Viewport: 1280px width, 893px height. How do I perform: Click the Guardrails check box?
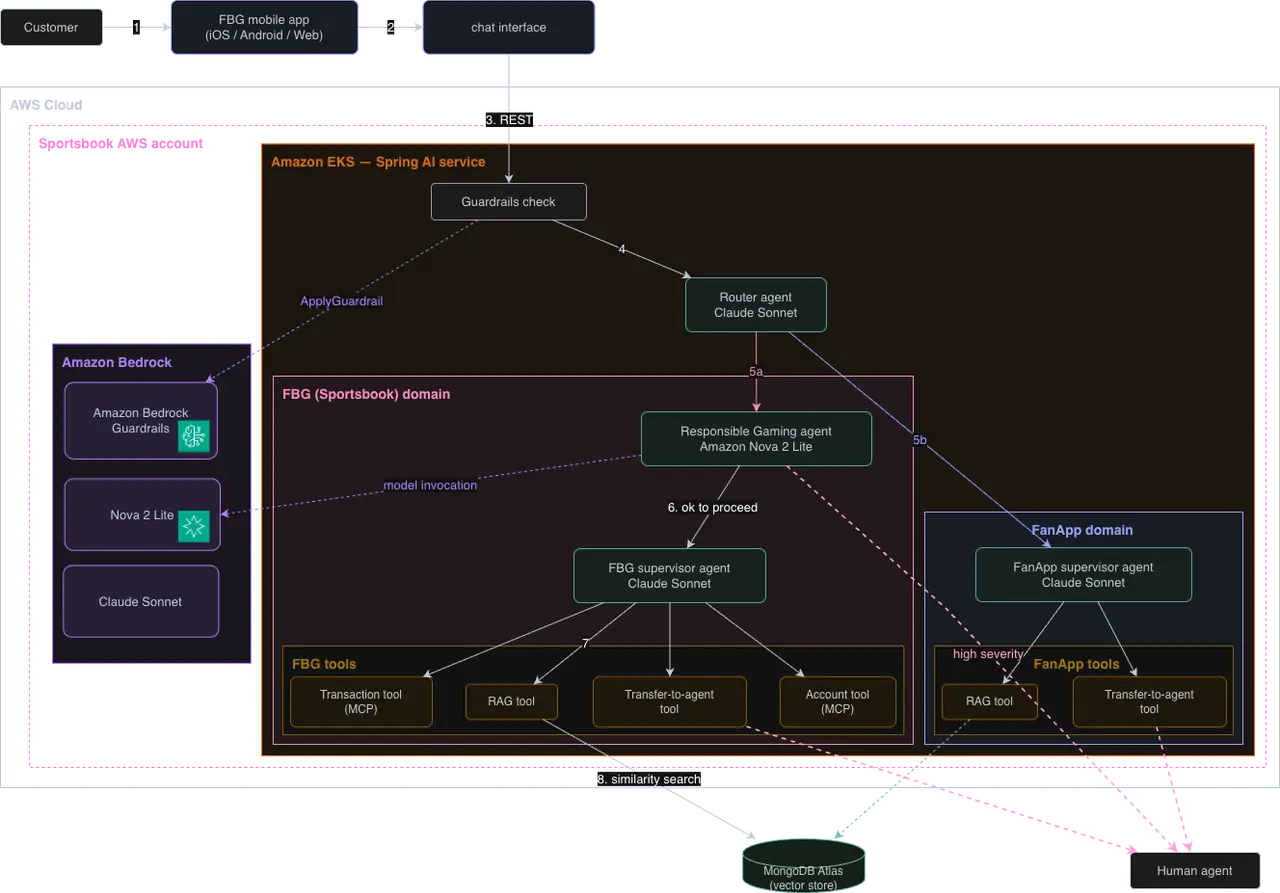[x=509, y=202]
